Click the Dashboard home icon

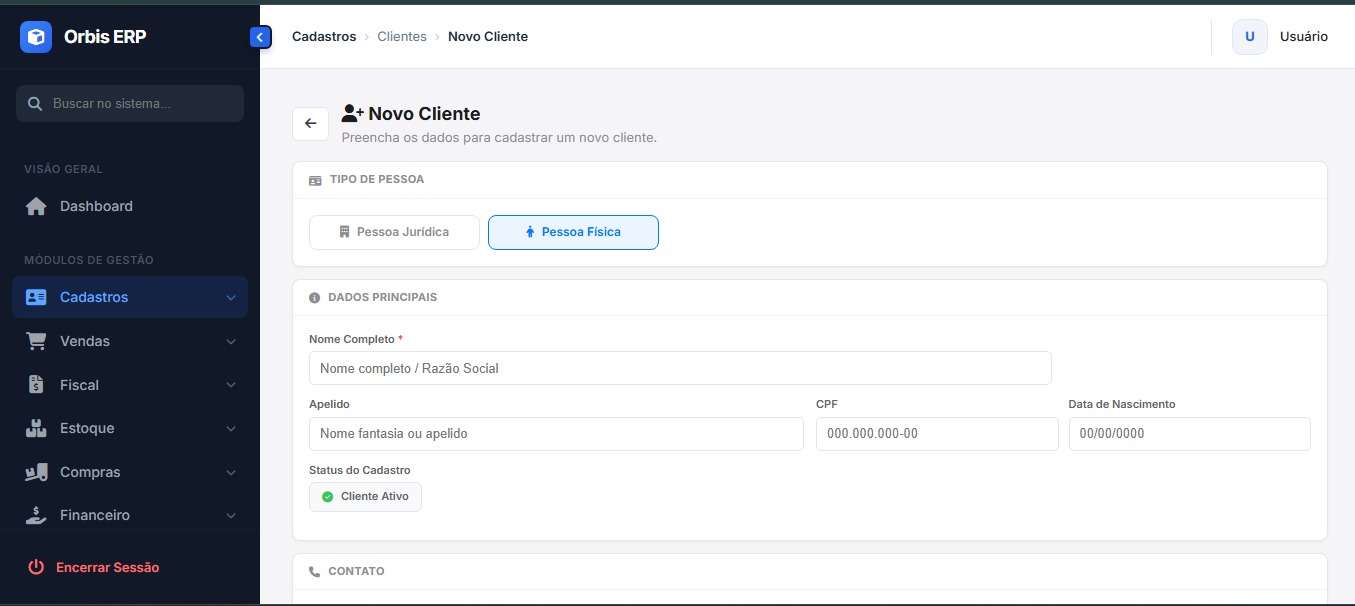pyautogui.click(x=36, y=206)
